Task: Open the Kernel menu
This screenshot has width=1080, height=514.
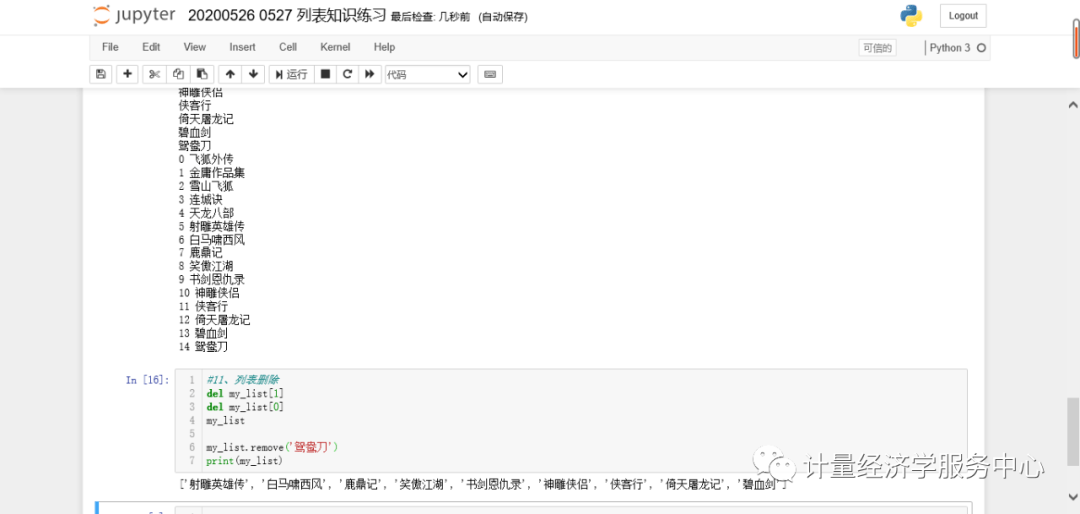Action: (x=335, y=47)
